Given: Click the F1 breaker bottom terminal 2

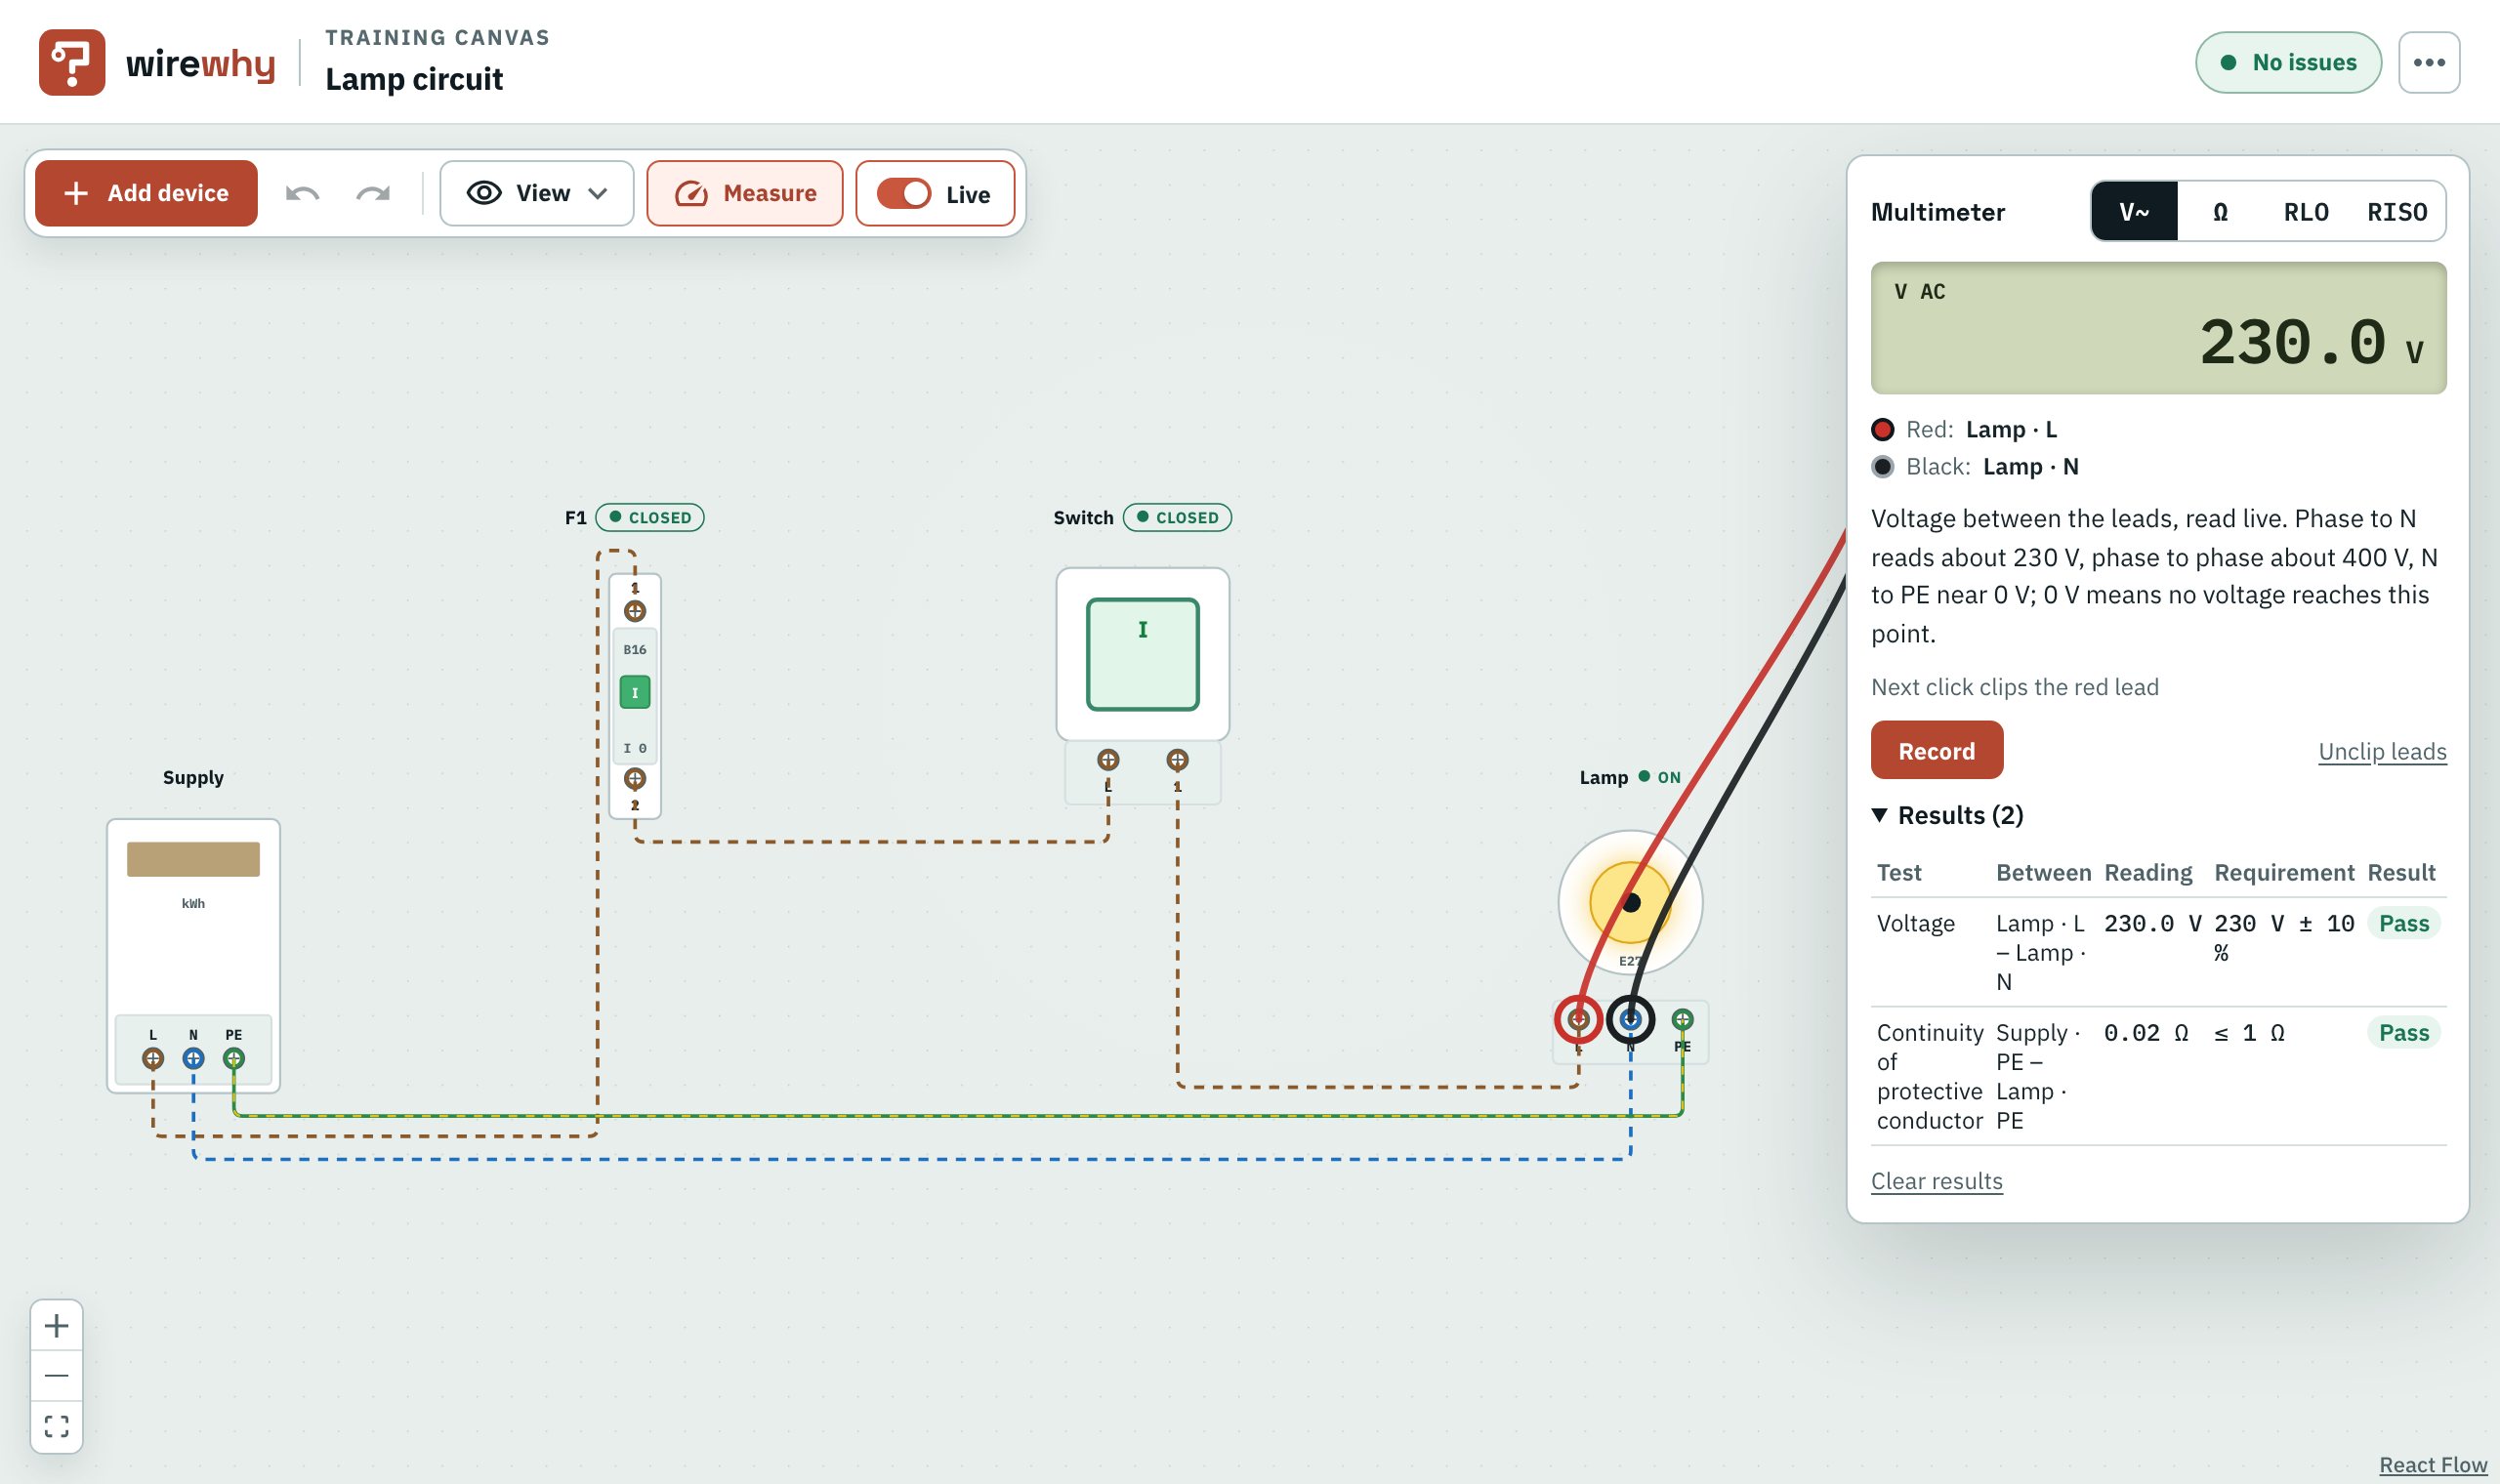Looking at the screenshot, I should click(635, 778).
